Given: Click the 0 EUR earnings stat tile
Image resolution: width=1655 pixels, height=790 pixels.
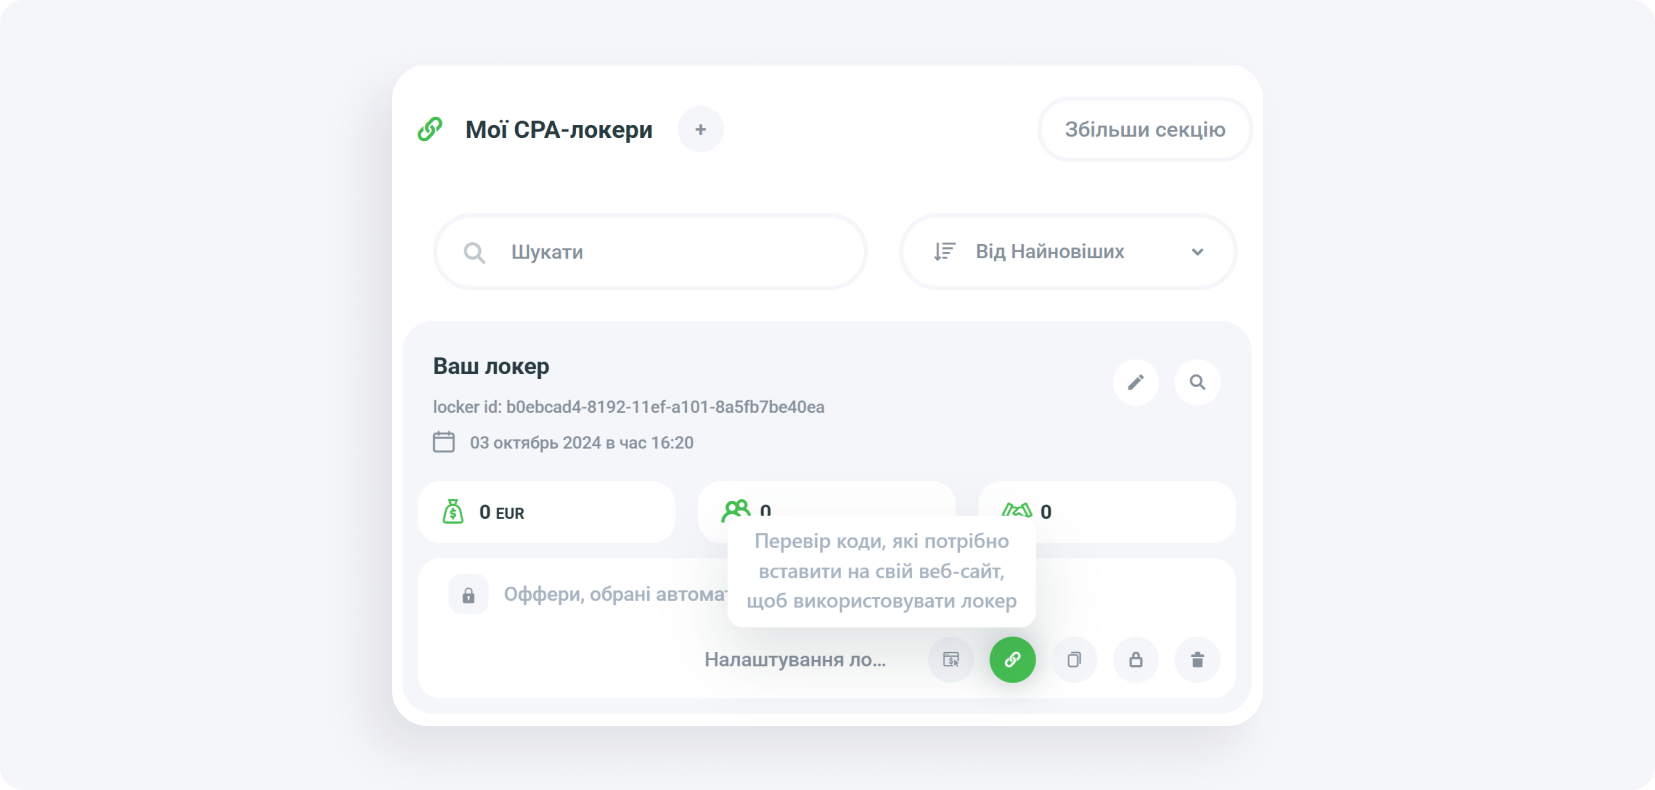Looking at the screenshot, I should tap(546, 512).
